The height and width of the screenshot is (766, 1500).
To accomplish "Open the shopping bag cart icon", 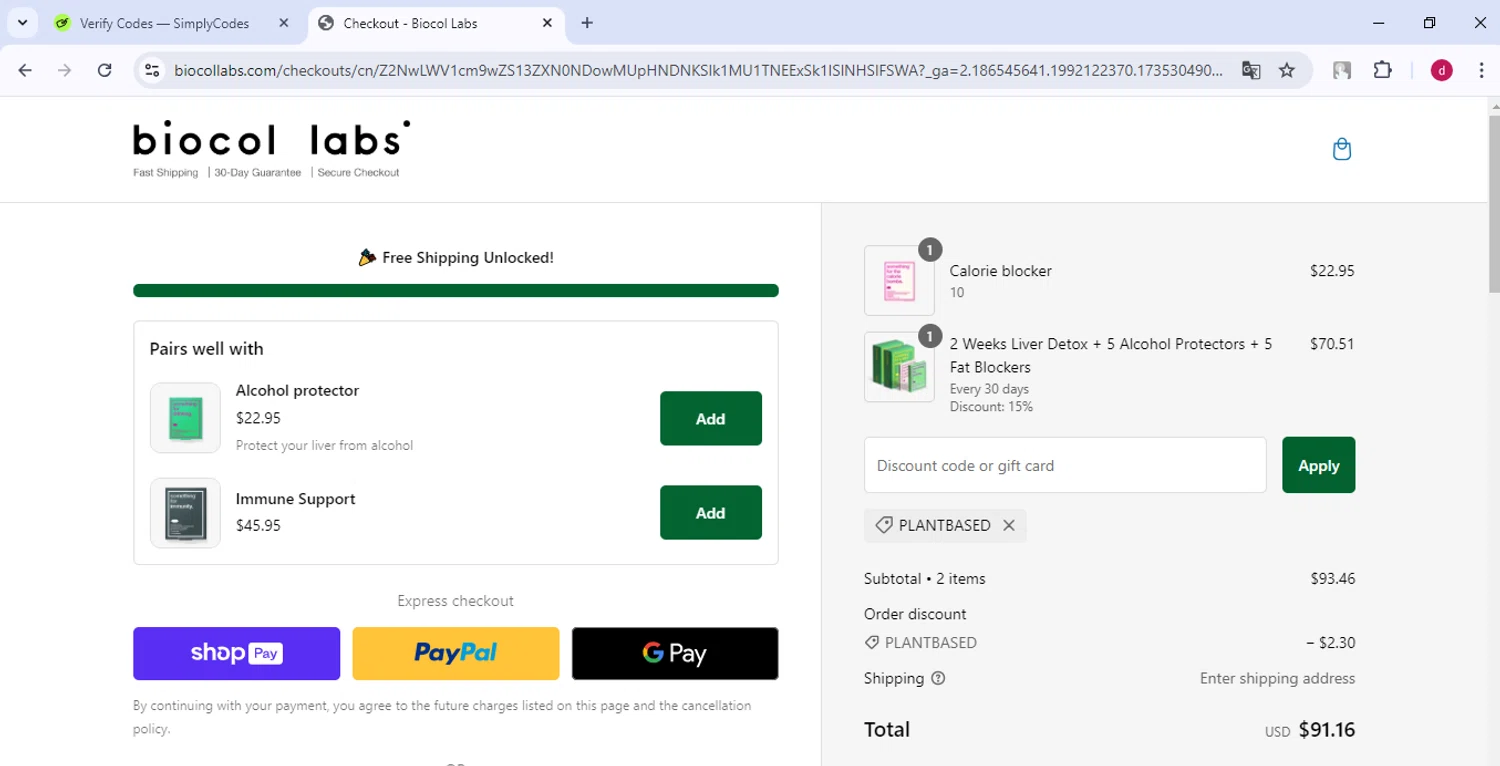I will pos(1342,150).
